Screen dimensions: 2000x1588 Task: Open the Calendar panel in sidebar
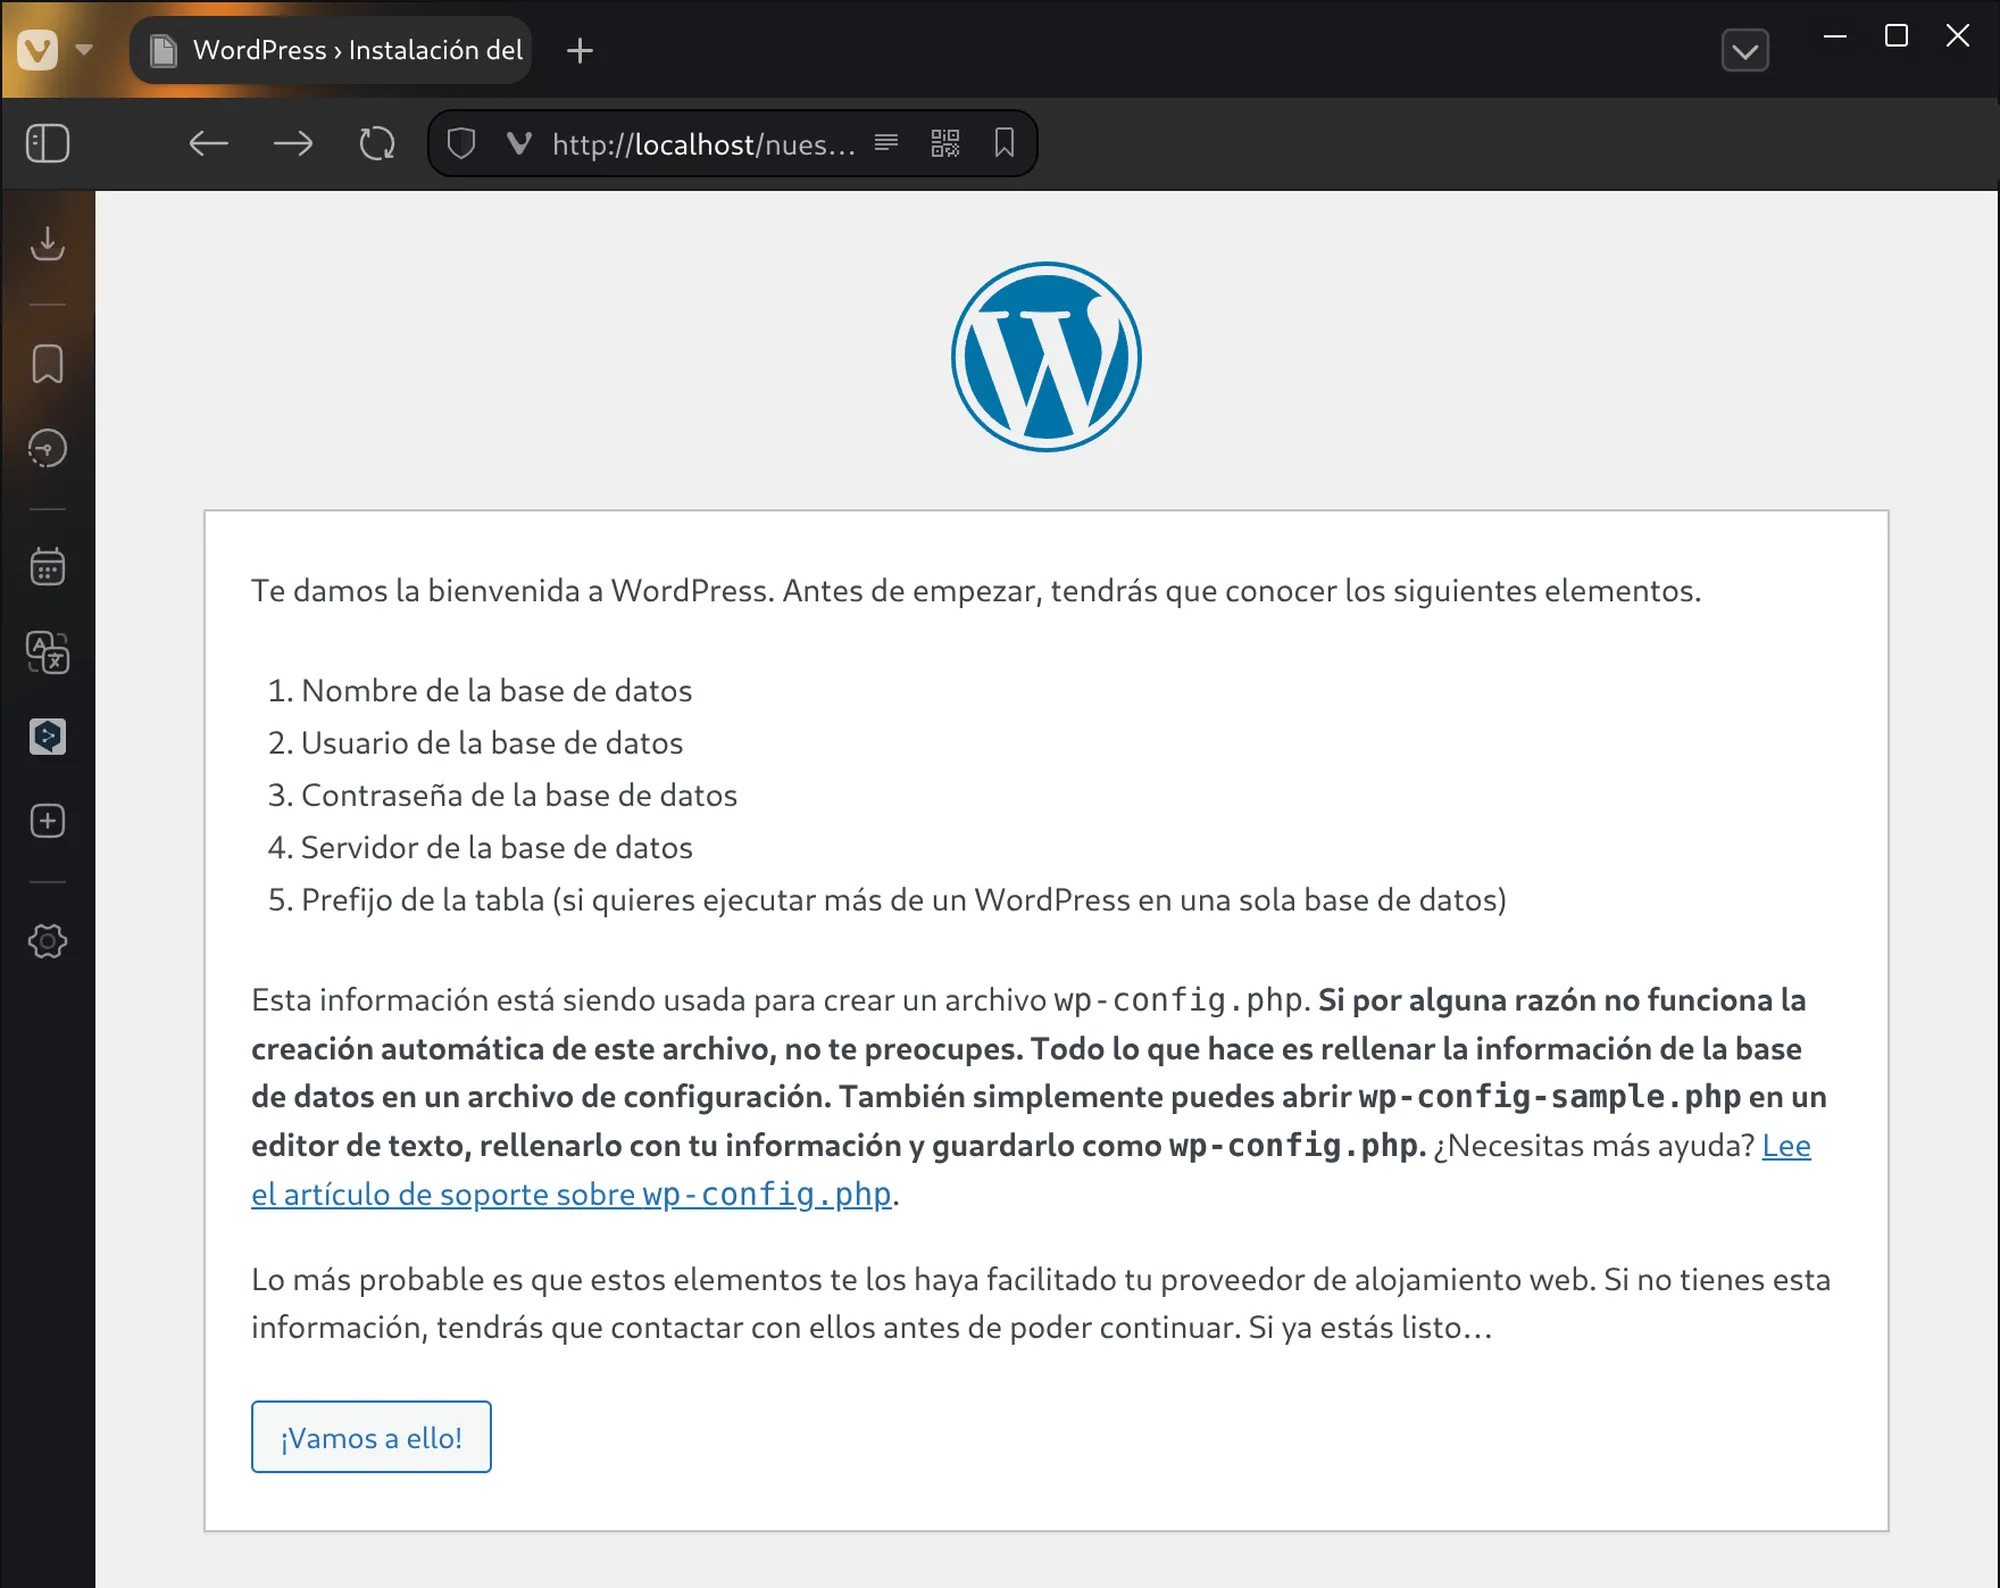[47, 567]
